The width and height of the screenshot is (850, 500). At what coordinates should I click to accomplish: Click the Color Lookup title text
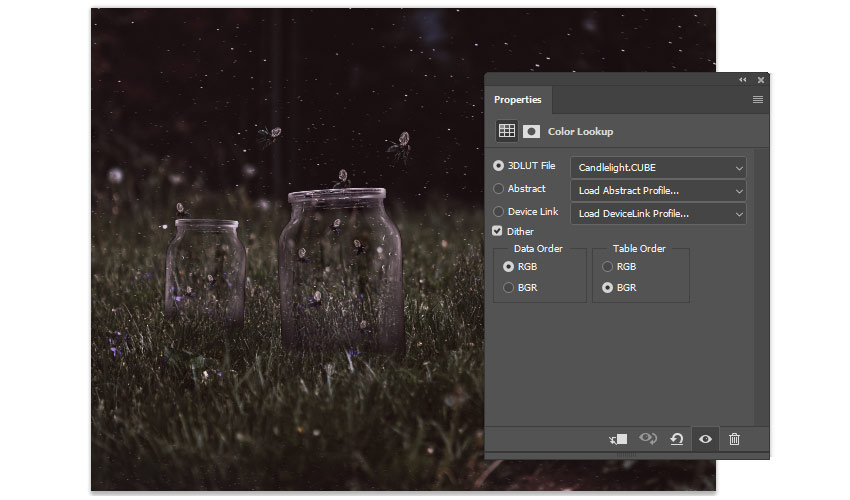pos(580,132)
